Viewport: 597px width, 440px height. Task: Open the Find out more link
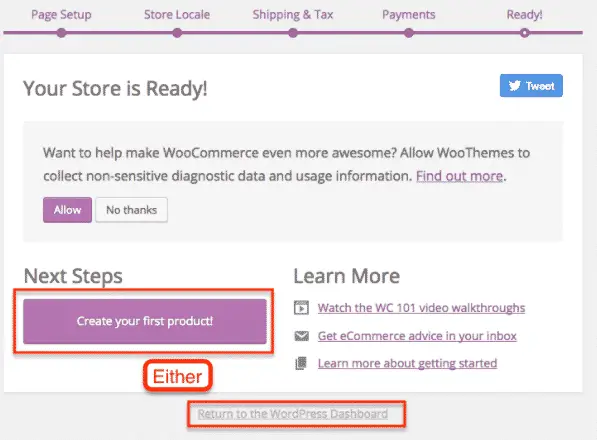[x=460, y=176]
